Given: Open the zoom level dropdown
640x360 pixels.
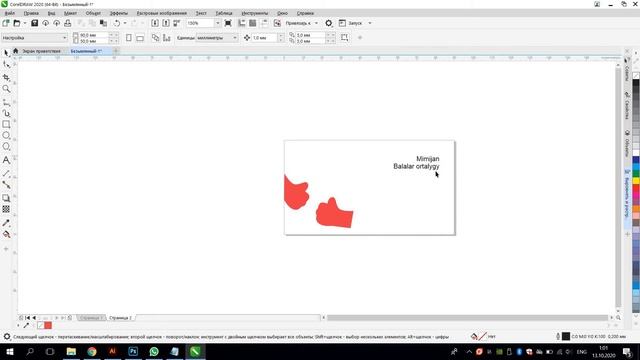Looking at the screenshot, I should click(218, 23).
